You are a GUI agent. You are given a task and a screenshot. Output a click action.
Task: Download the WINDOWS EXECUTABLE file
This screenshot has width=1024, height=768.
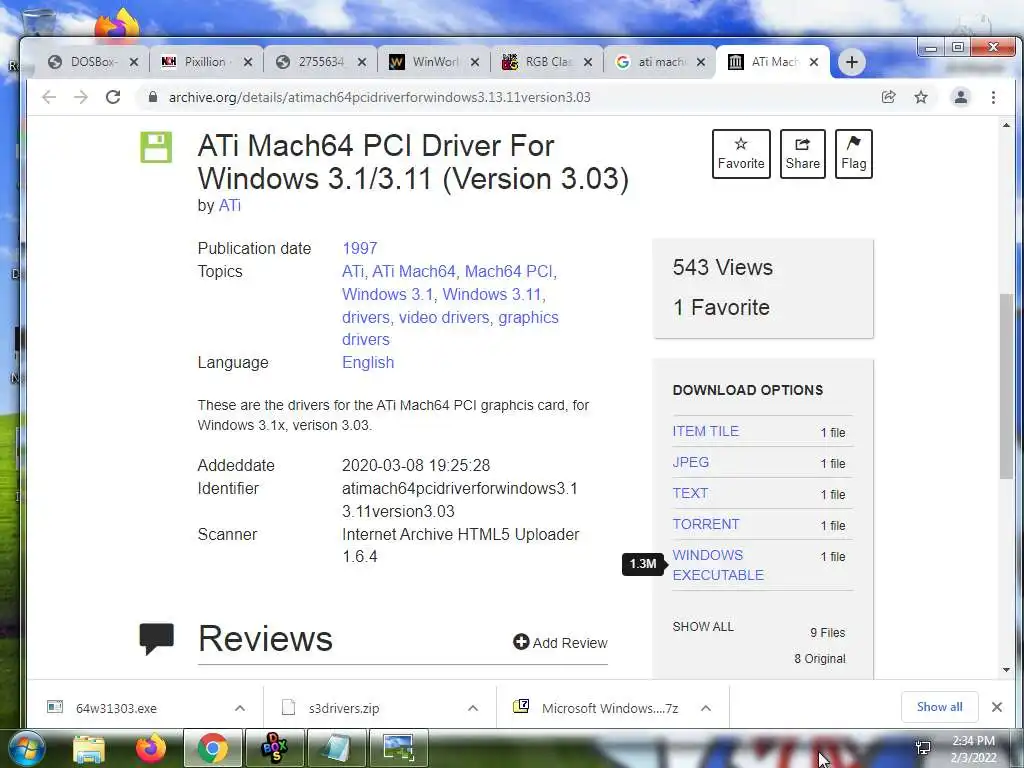718,565
